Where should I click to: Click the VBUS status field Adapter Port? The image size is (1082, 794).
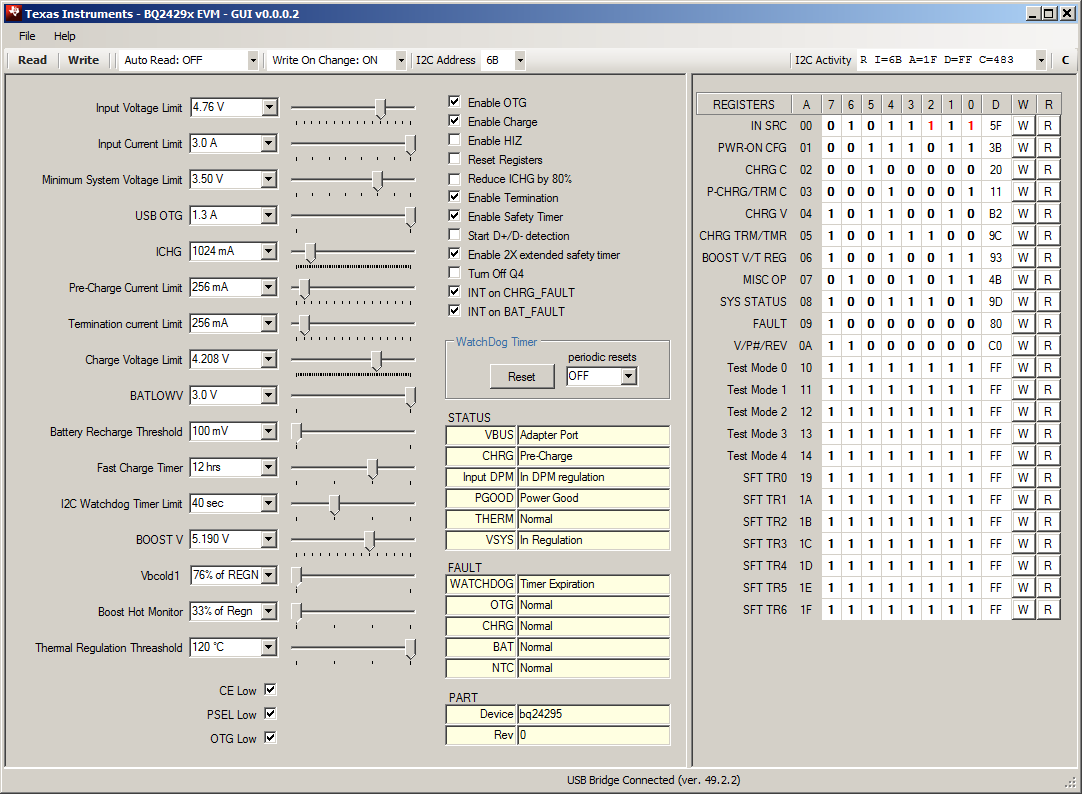pyautogui.click(x=593, y=435)
